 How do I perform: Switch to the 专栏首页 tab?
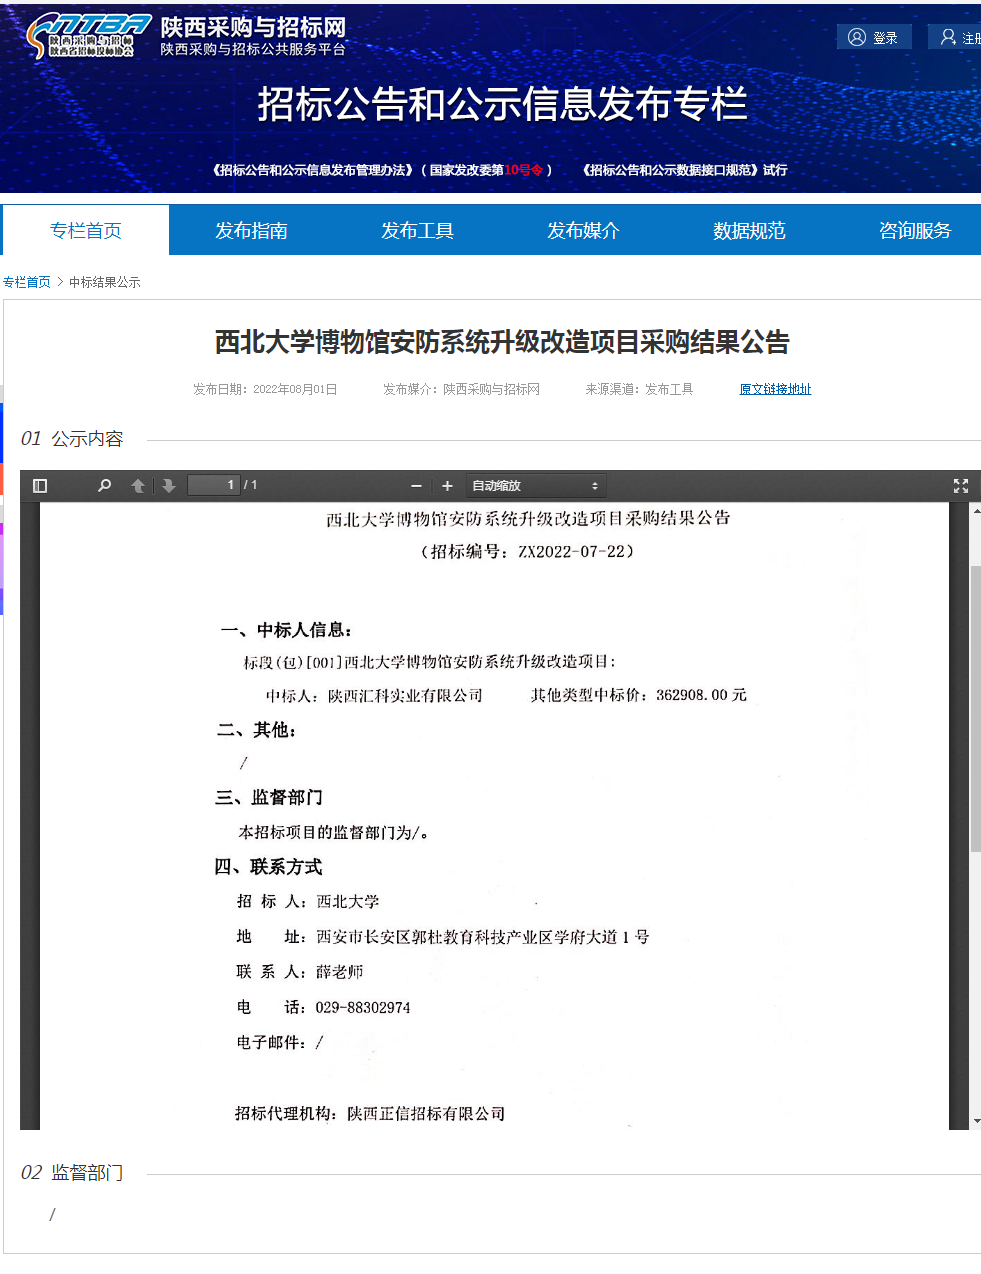click(x=86, y=231)
